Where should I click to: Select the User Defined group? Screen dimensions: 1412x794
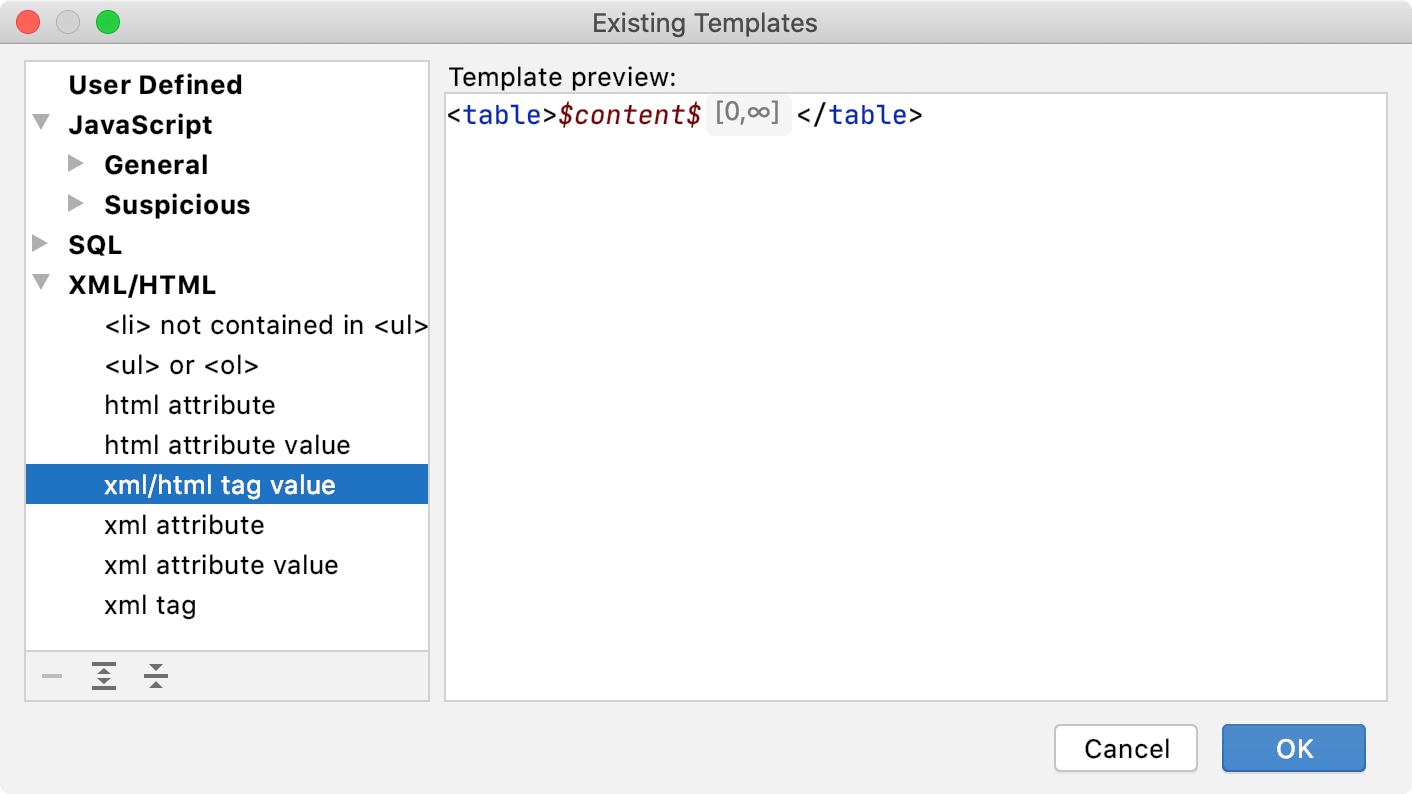pyautogui.click(x=155, y=85)
